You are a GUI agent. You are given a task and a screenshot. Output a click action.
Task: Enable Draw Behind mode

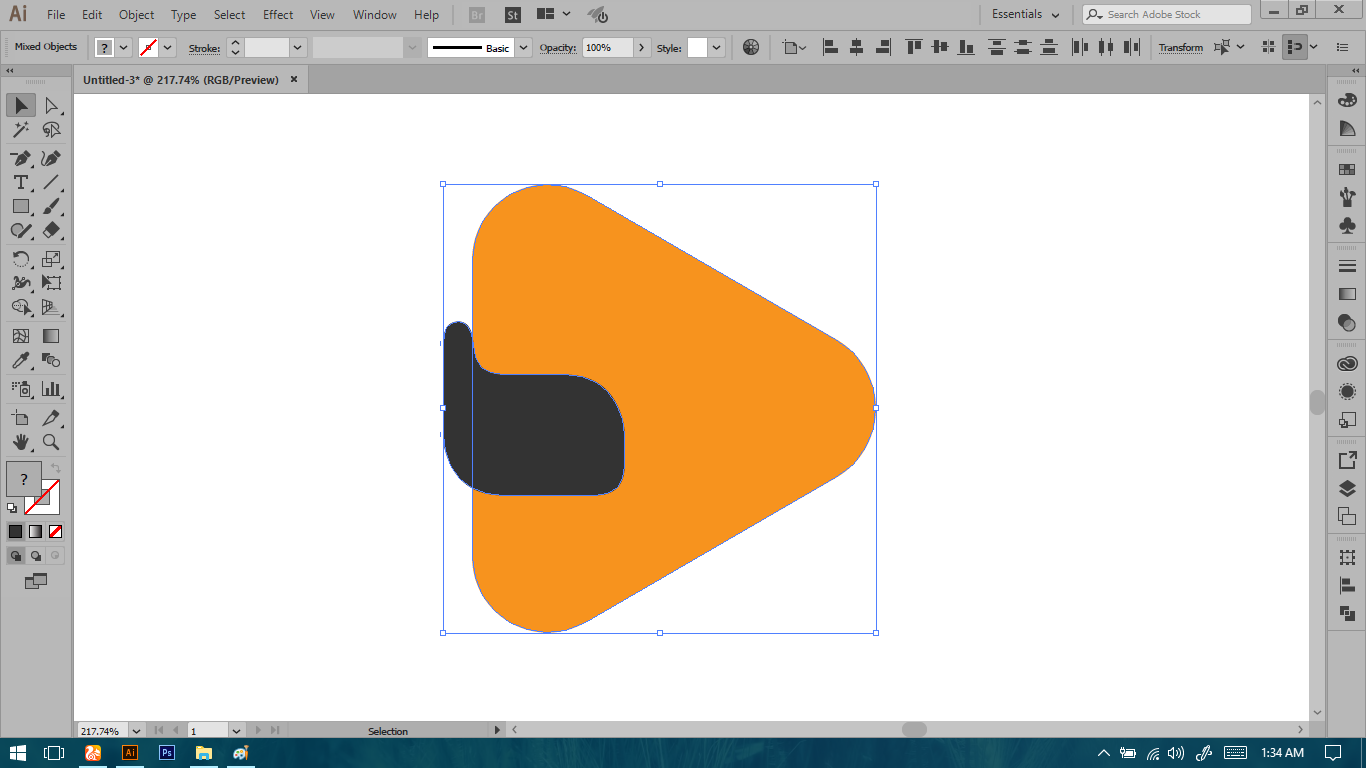pos(36,556)
